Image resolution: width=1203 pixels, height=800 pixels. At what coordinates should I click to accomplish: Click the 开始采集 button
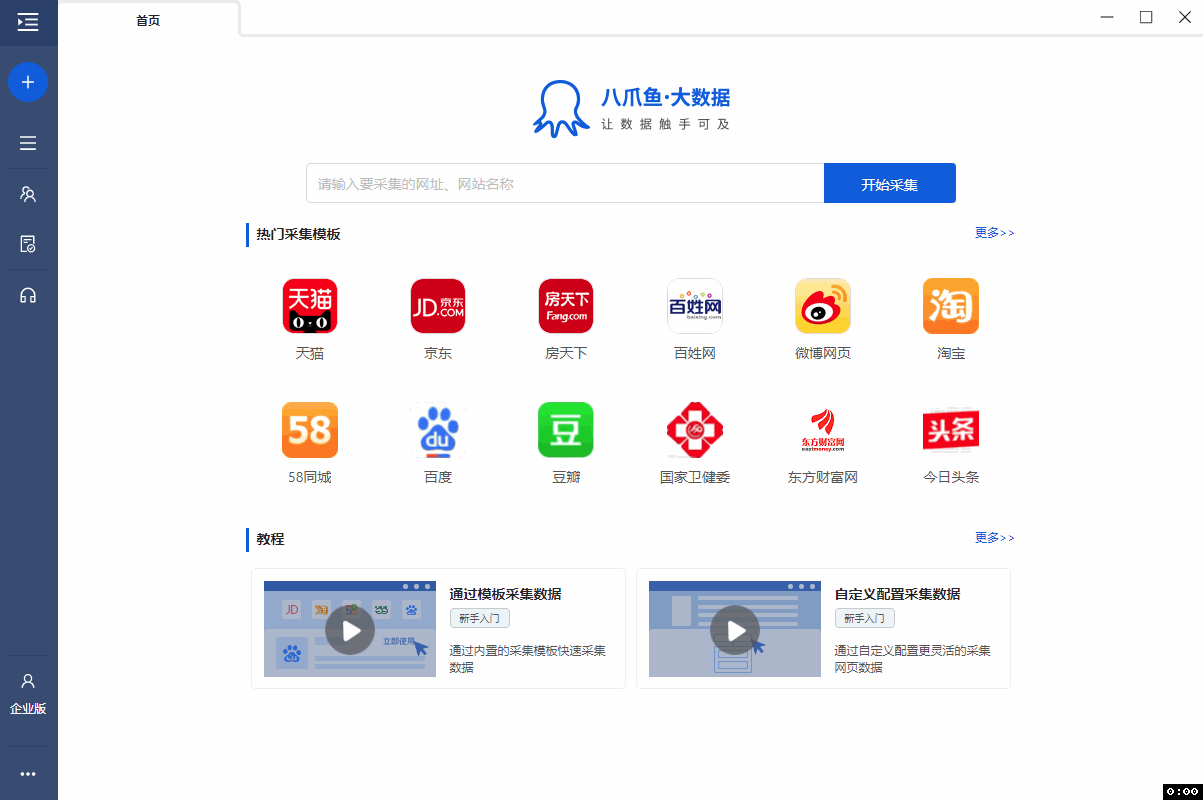pos(890,184)
